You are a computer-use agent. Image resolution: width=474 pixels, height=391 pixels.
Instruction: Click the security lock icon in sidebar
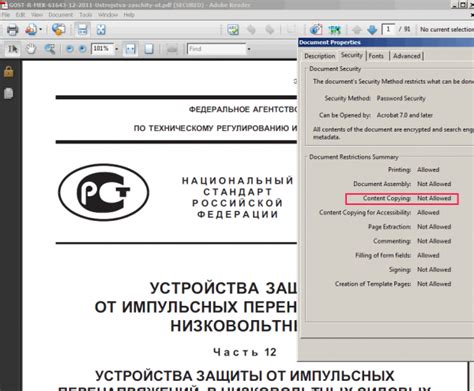tap(9, 72)
